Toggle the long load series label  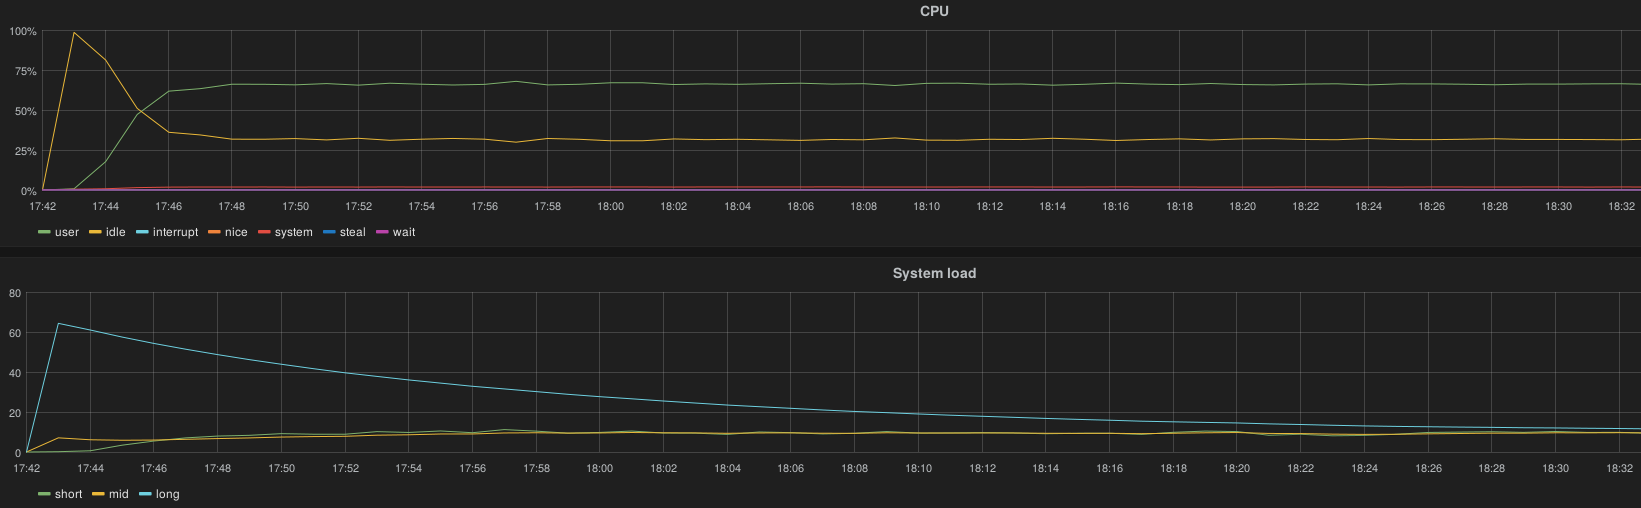tap(167, 494)
